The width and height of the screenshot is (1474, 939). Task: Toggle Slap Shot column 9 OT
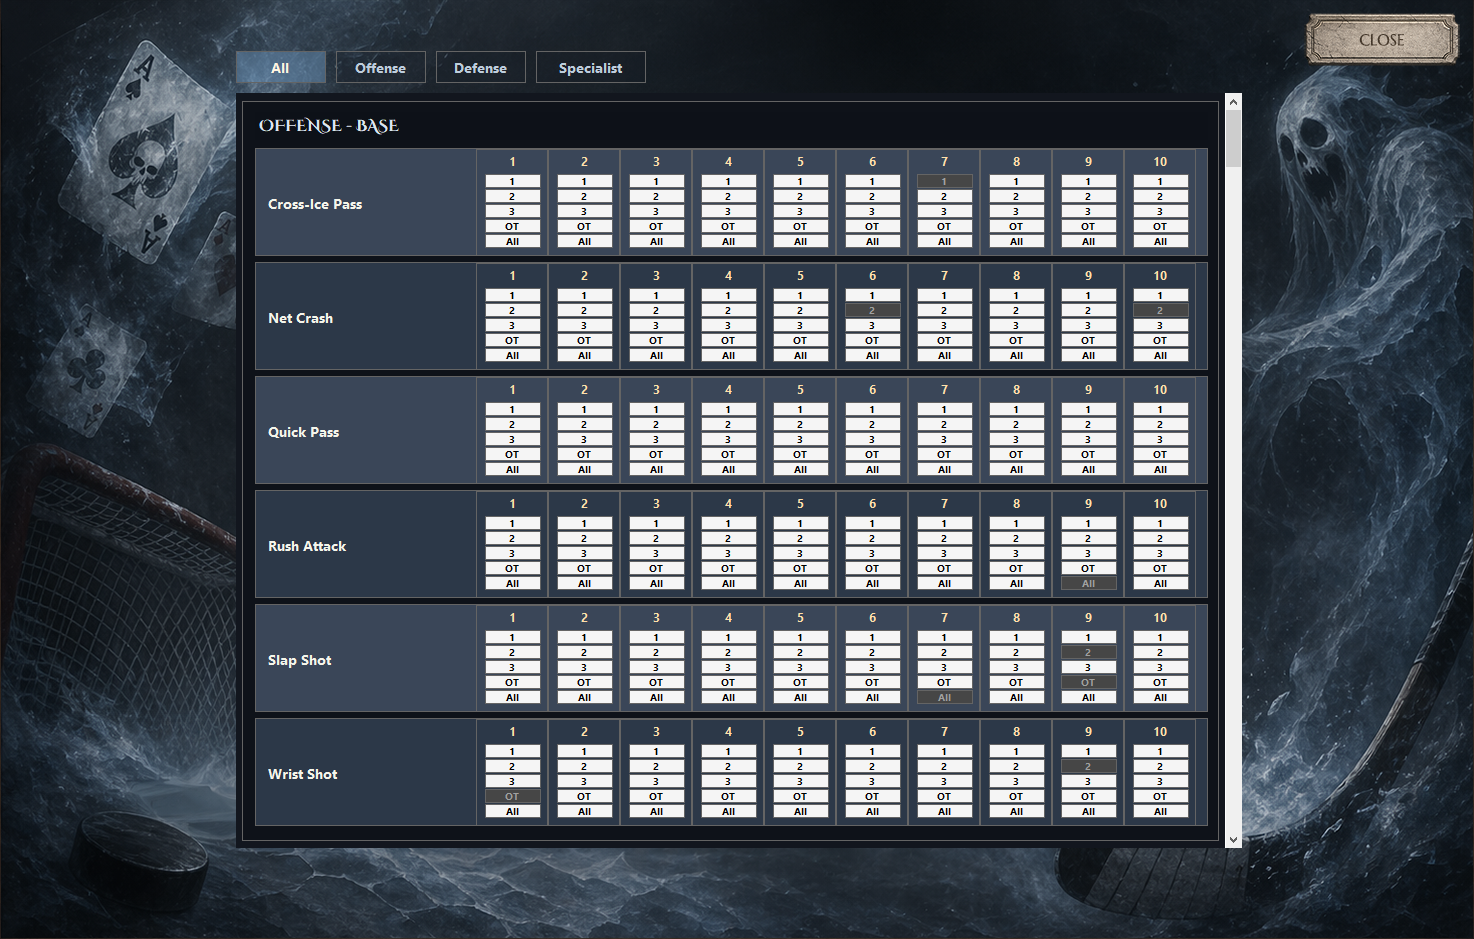[x=1088, y=683]
